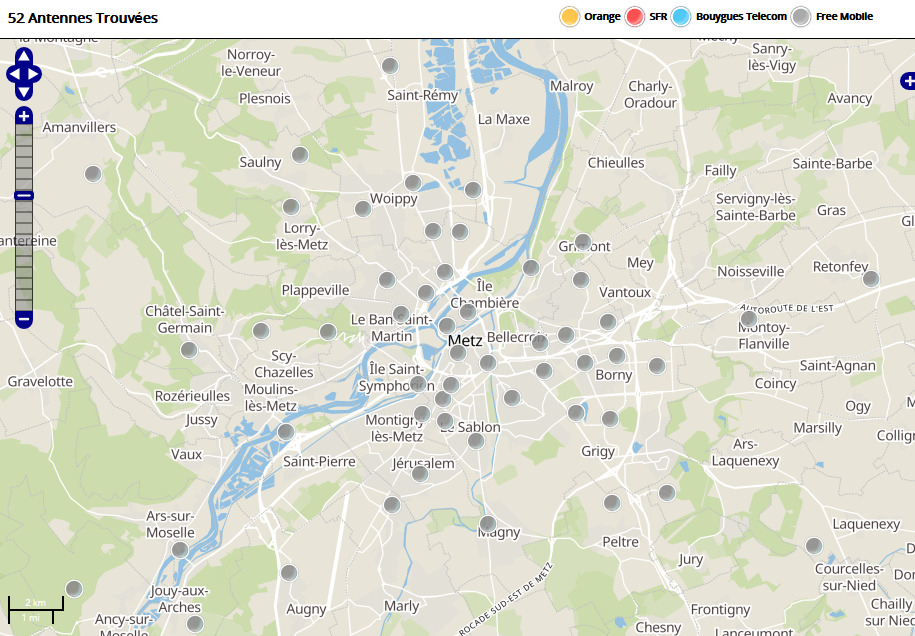Expand the layer switcher at right edge

click(907, 79)
